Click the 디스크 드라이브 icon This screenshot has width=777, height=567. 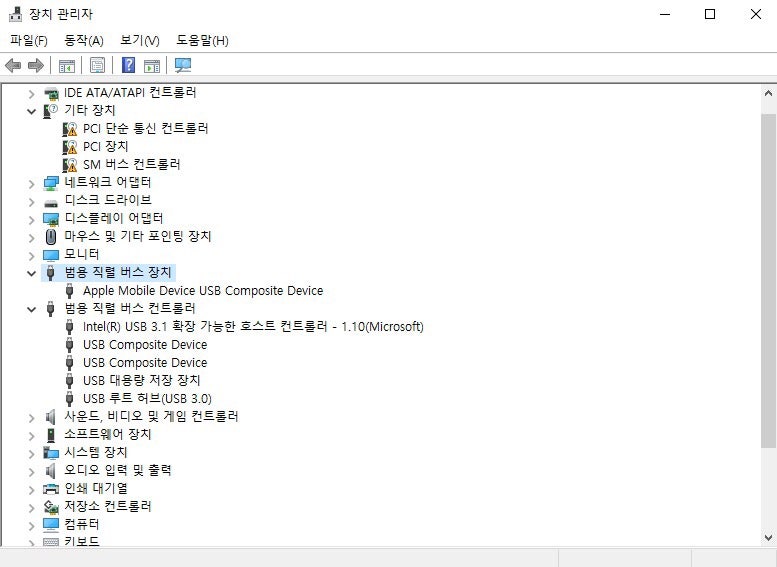tap(51, 203)
